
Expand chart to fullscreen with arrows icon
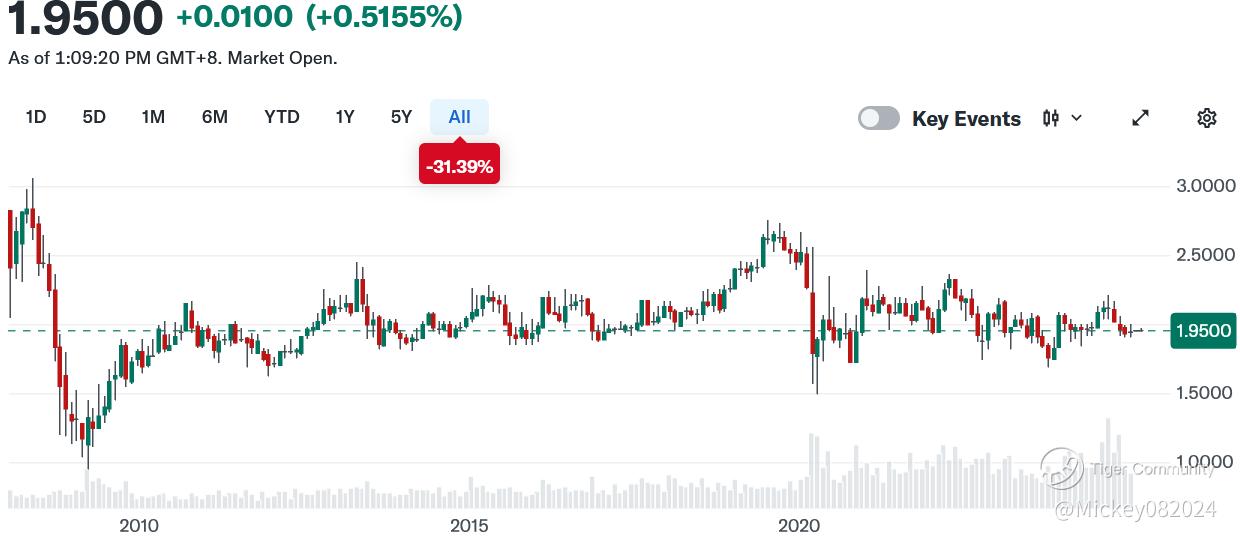click(1140, 118)
